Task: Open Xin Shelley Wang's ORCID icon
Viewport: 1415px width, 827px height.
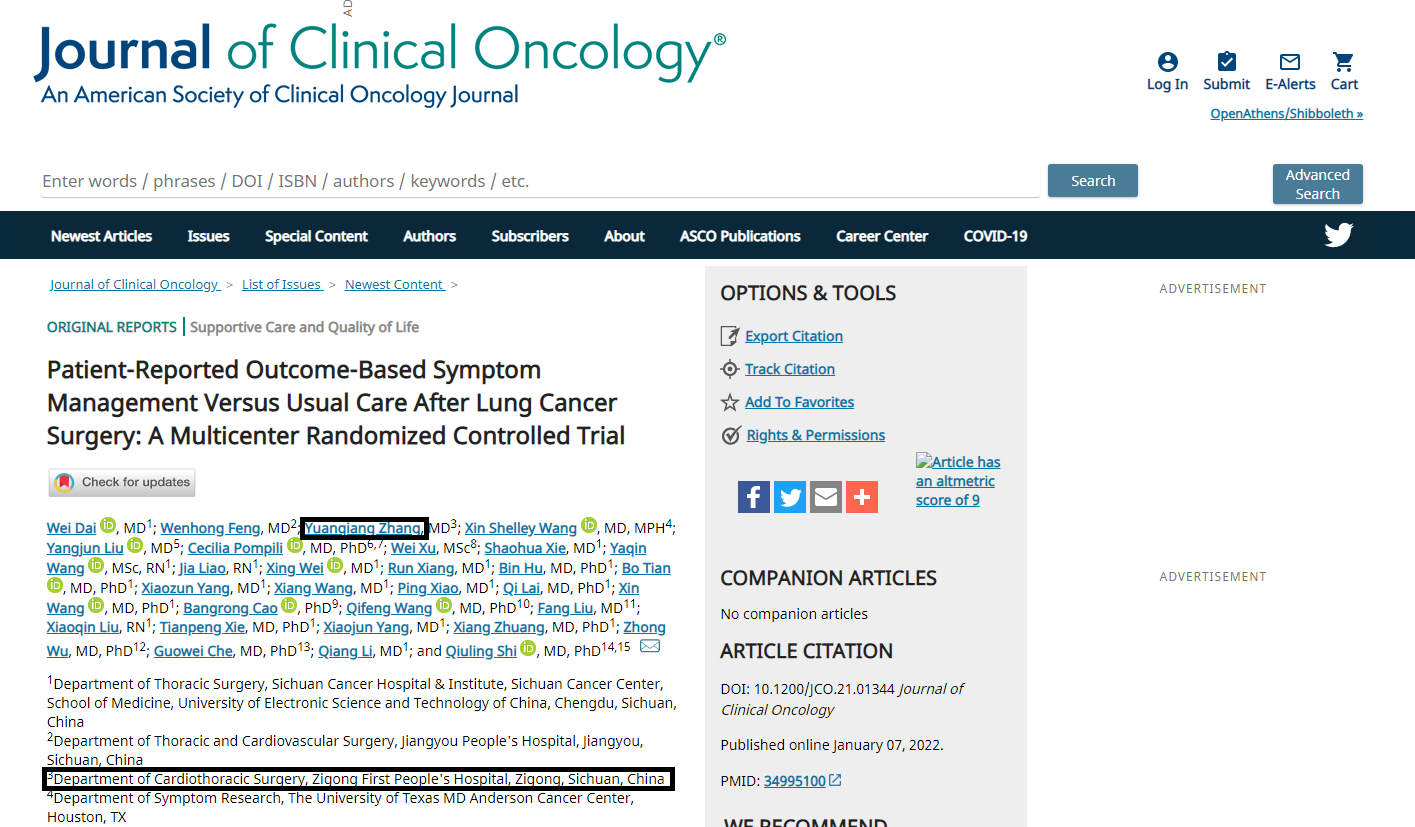Action: 589,526
